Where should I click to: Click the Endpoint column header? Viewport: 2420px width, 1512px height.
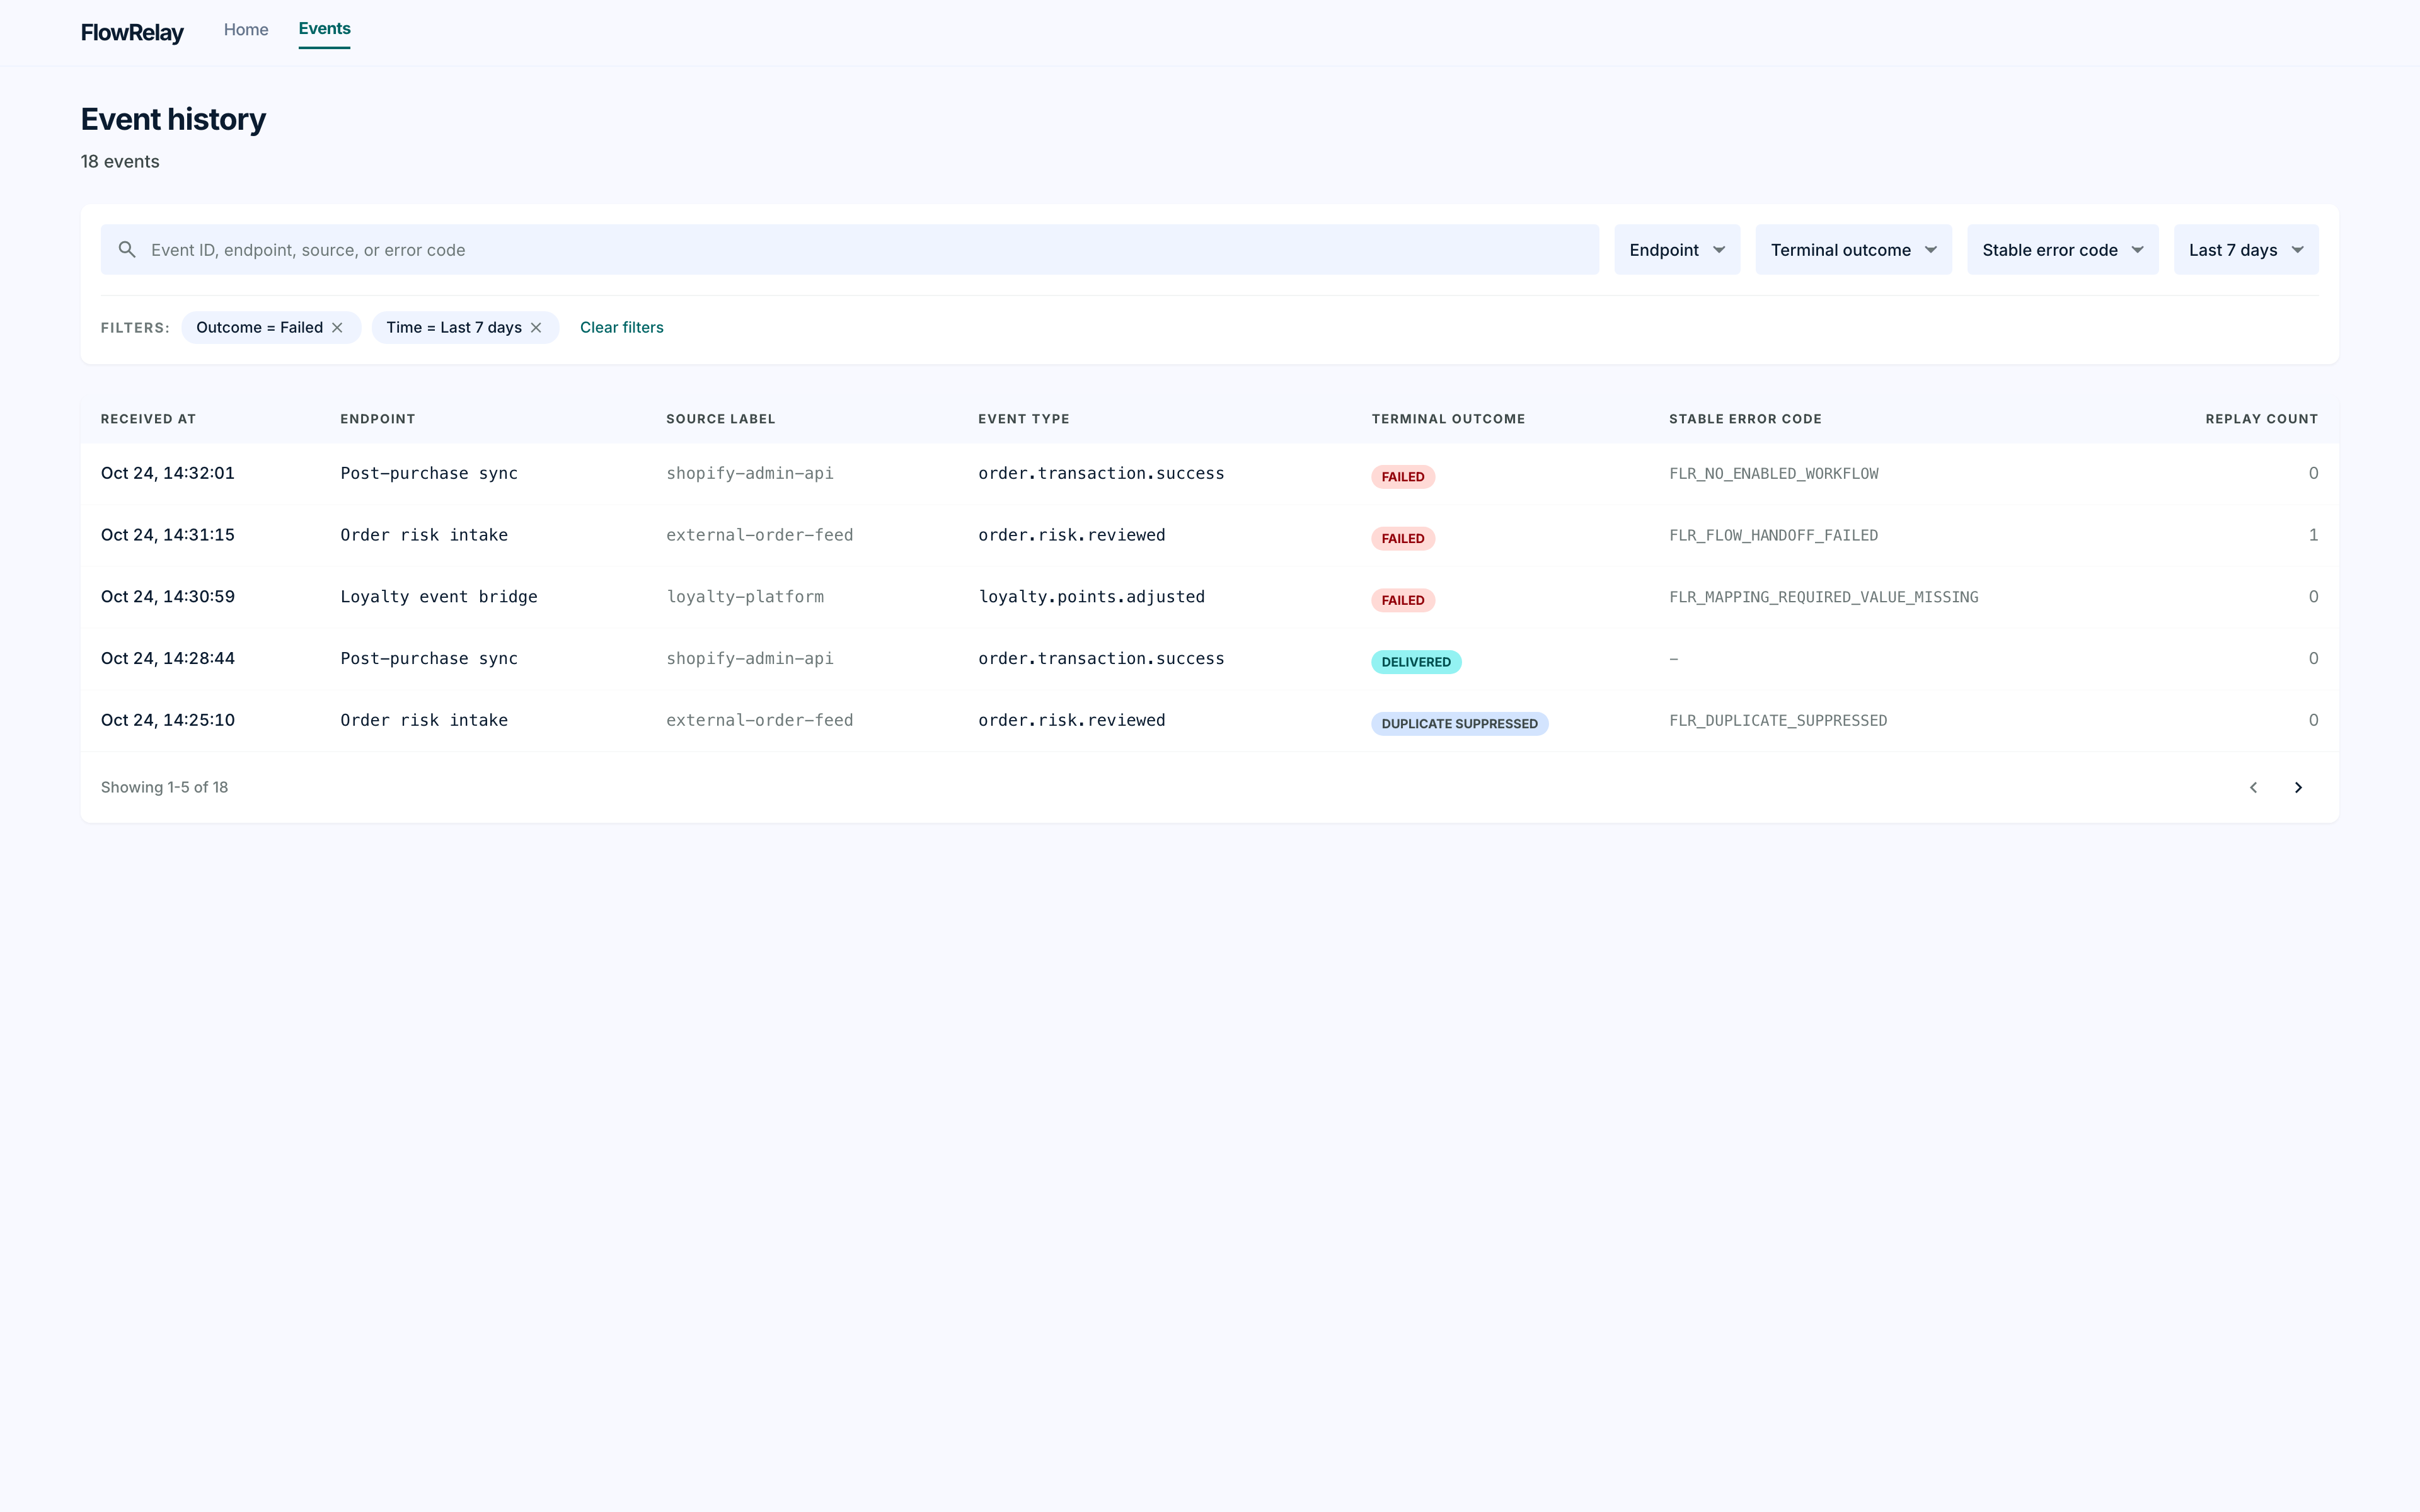377,419
